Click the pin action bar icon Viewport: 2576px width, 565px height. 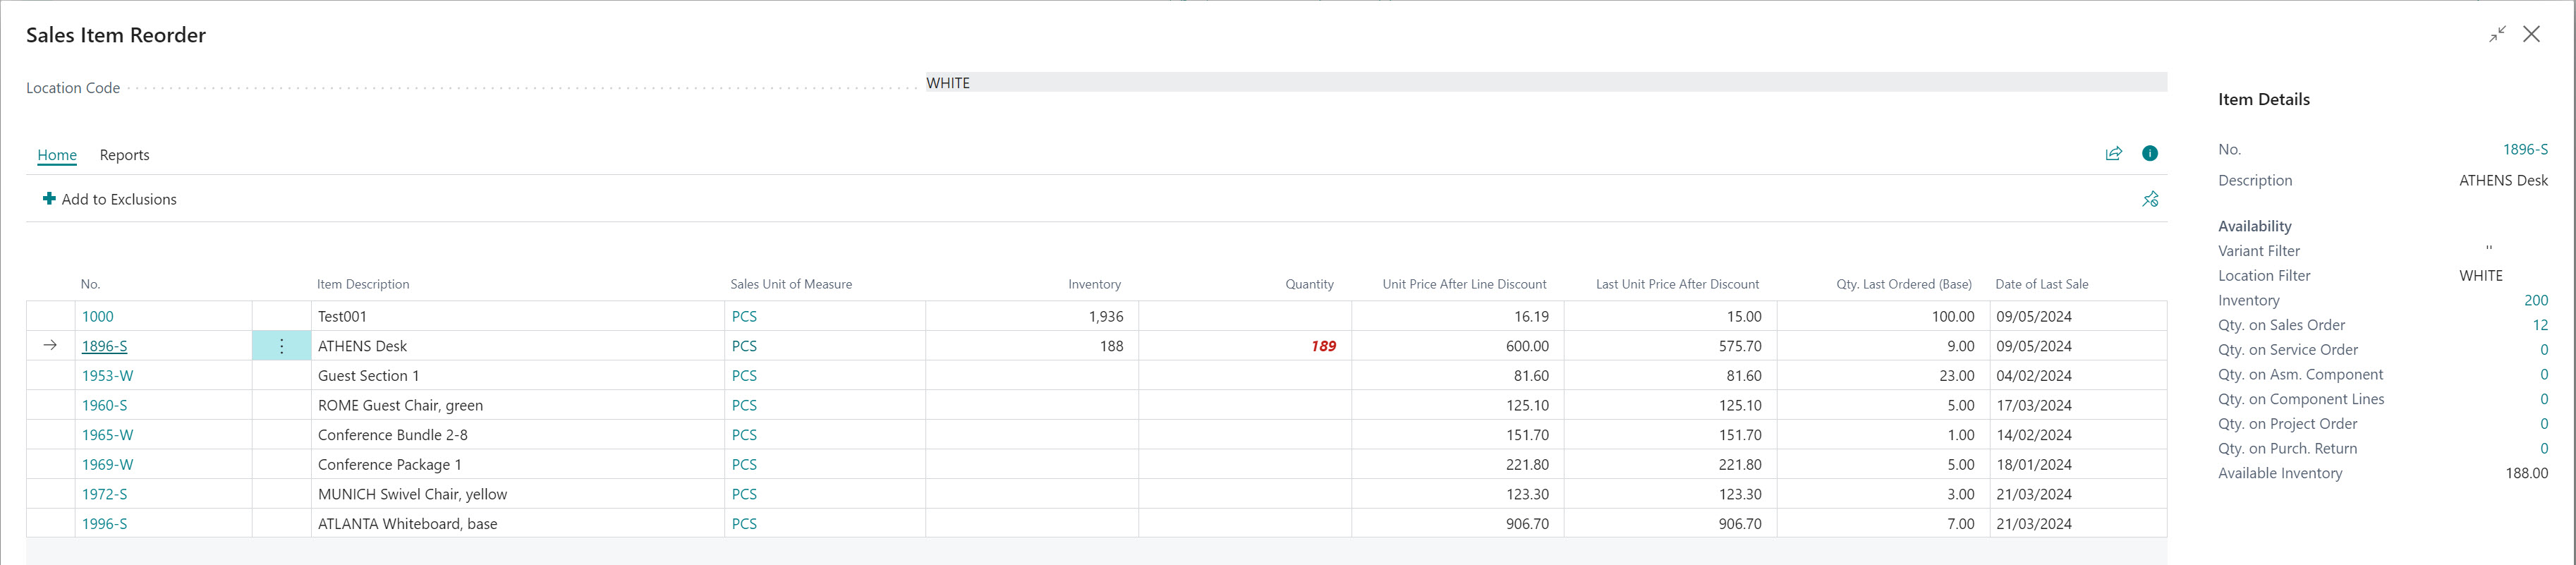click(x=2149, y=200)
